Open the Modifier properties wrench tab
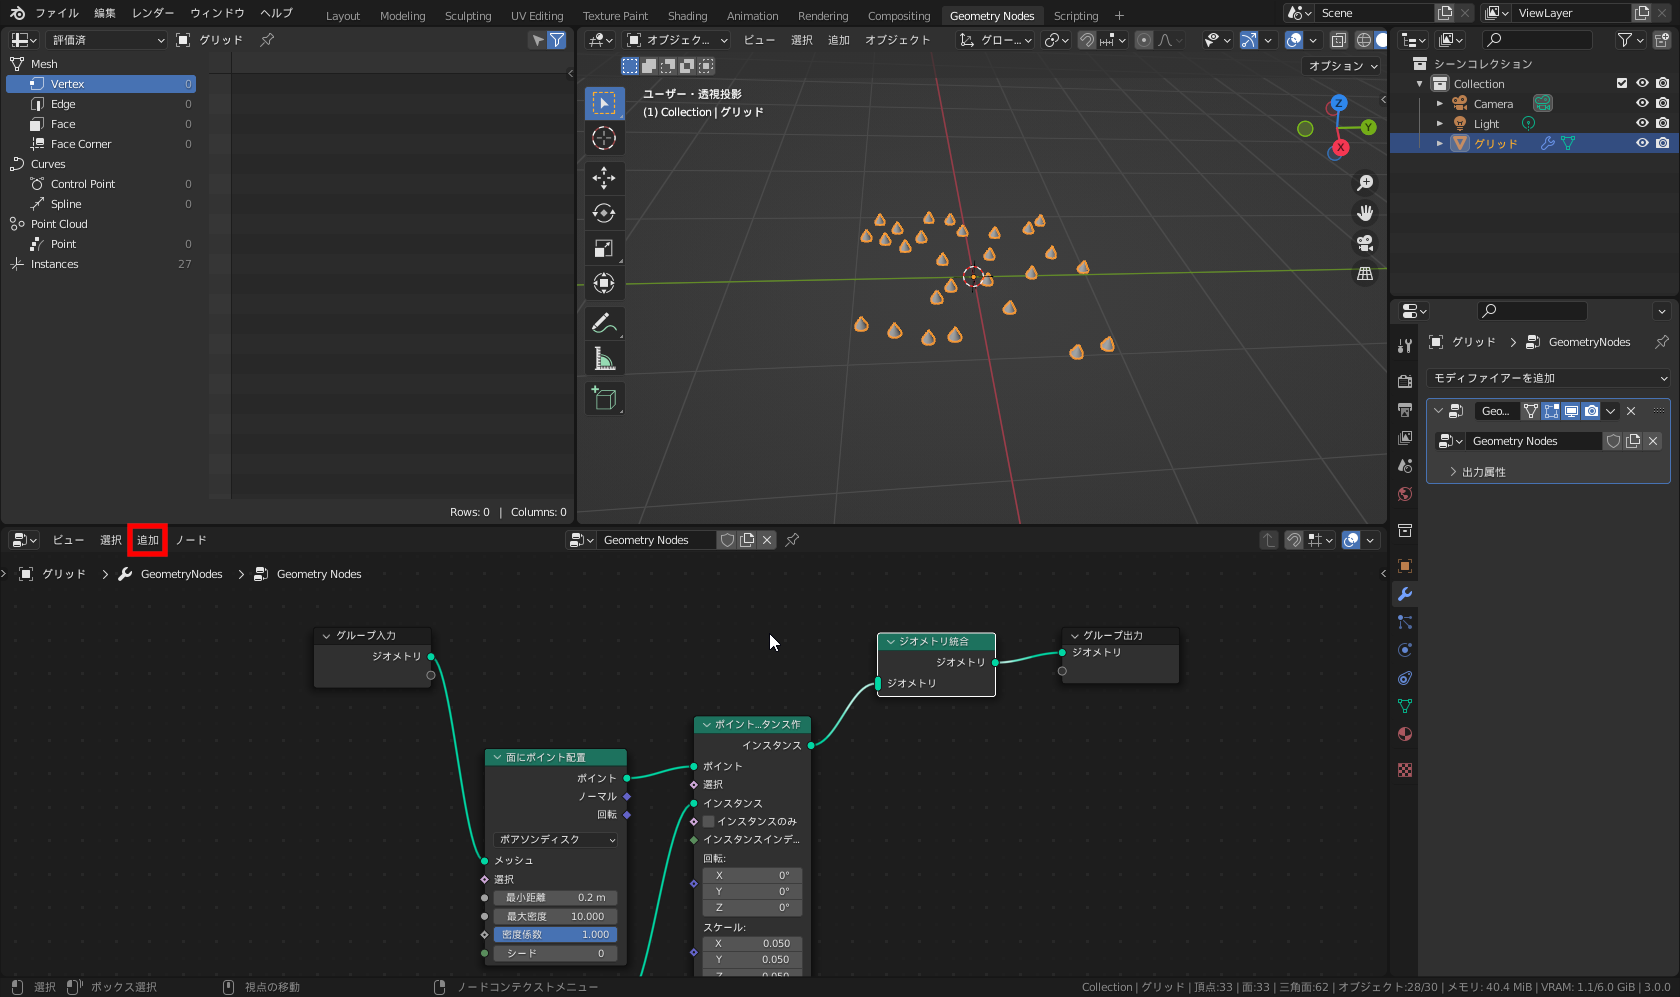 tap(1405, 594)
